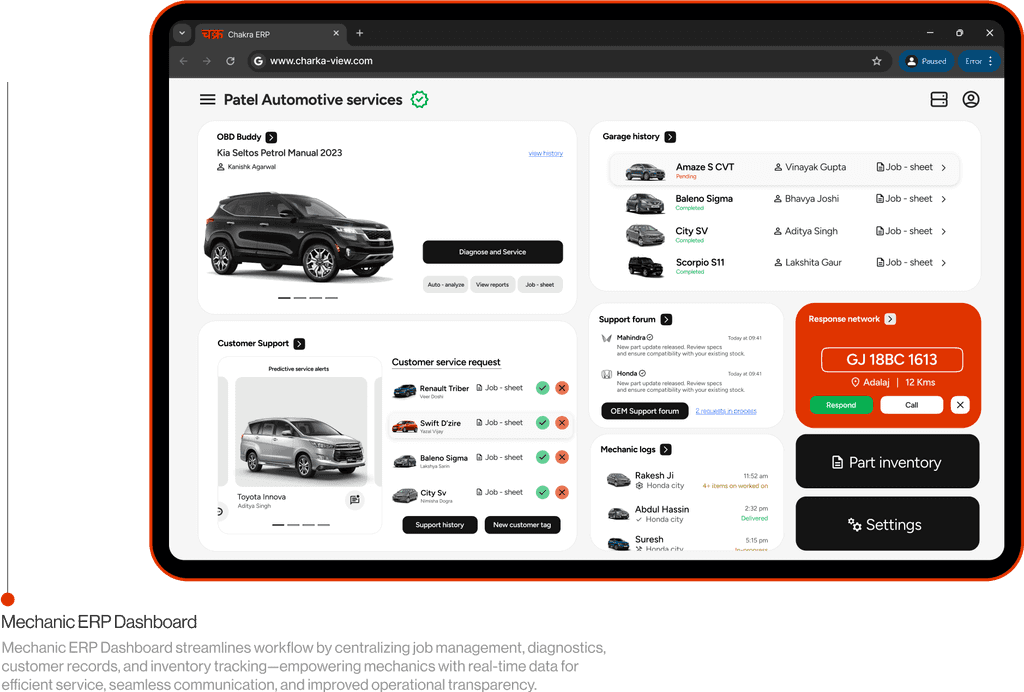Click the Support history button
Viewport: 1024px width, 692px height.
point(440,525)
